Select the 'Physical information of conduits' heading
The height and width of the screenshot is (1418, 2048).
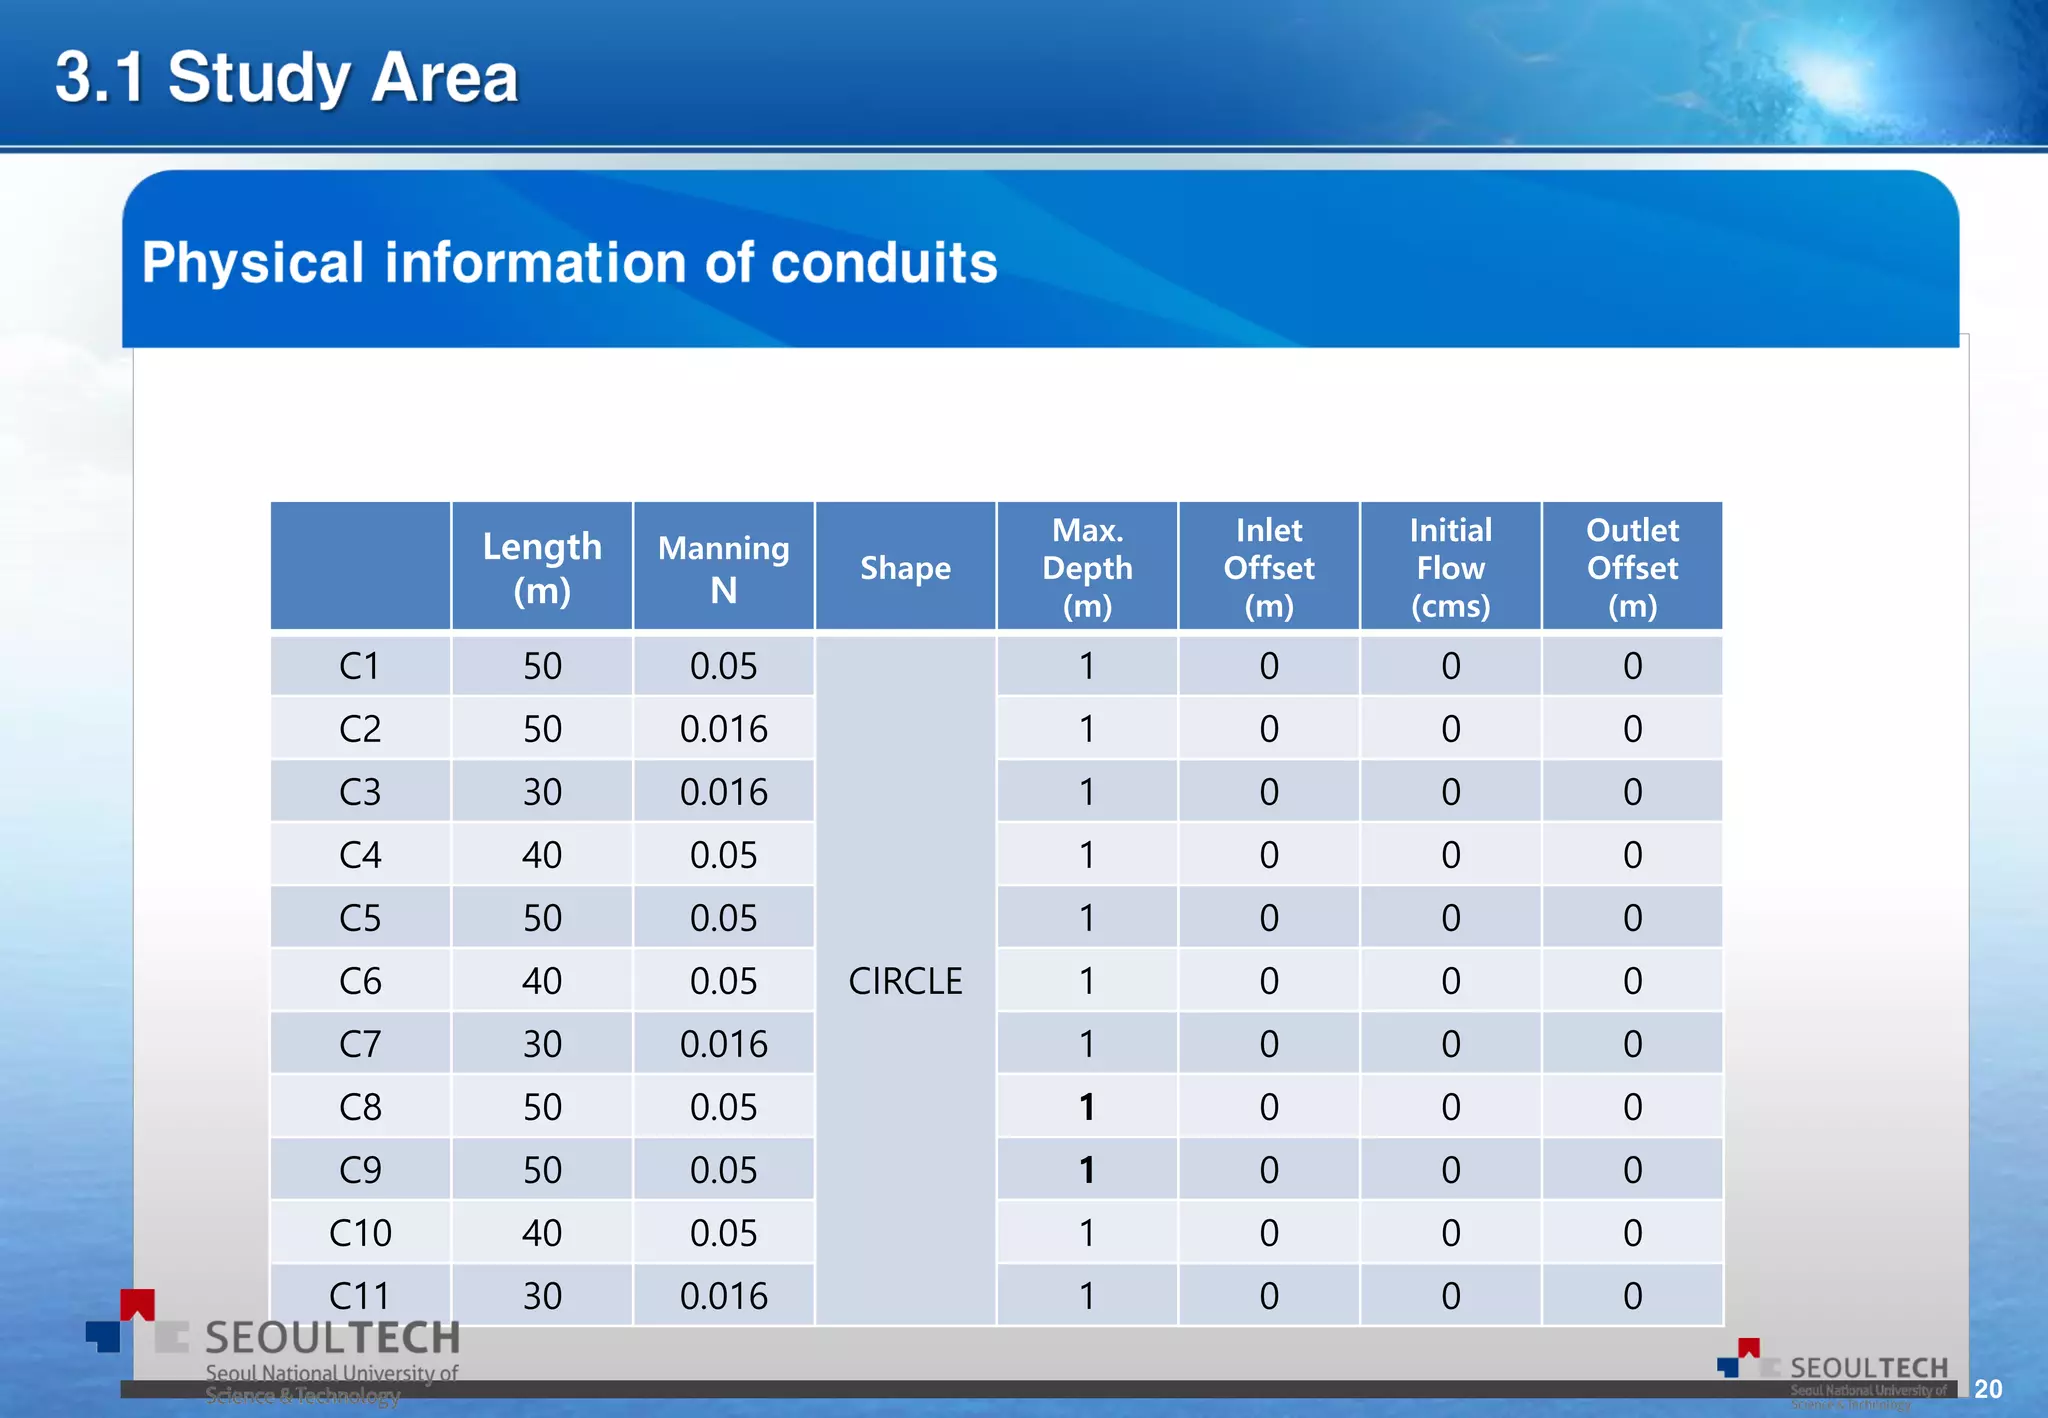[569, 263]
